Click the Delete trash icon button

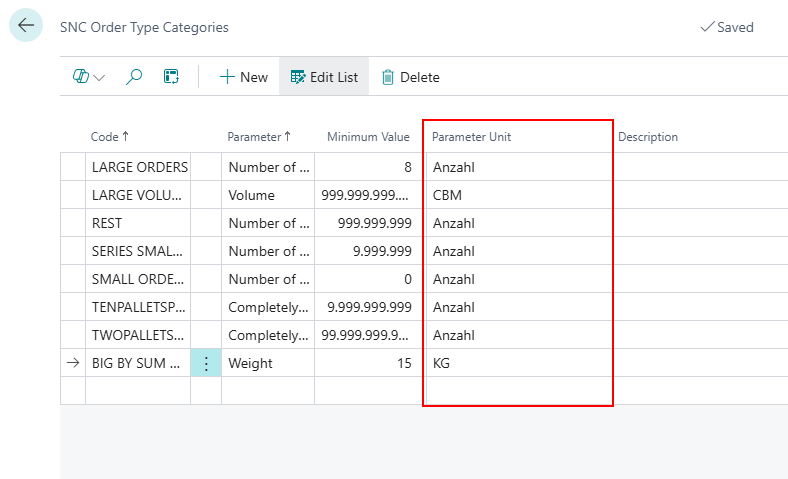[410, 77]
